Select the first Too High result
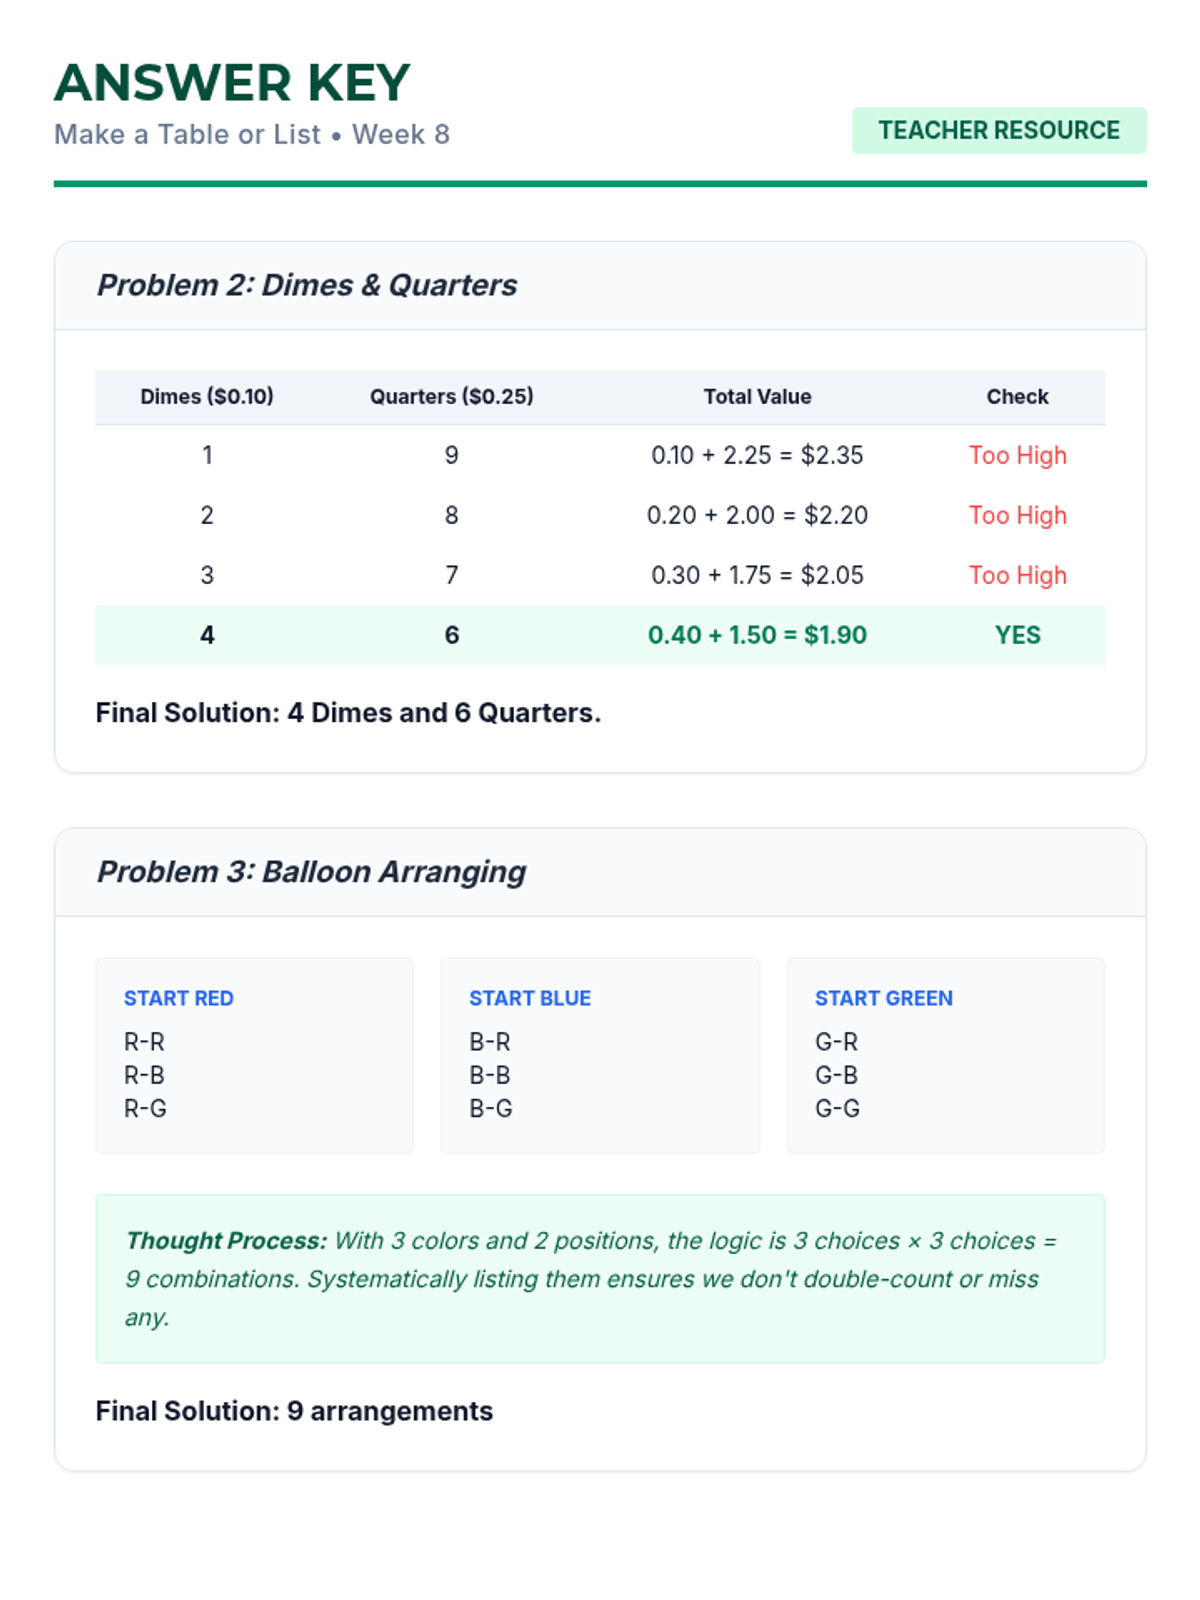 pyautogui.click(x=1017, y=455)
